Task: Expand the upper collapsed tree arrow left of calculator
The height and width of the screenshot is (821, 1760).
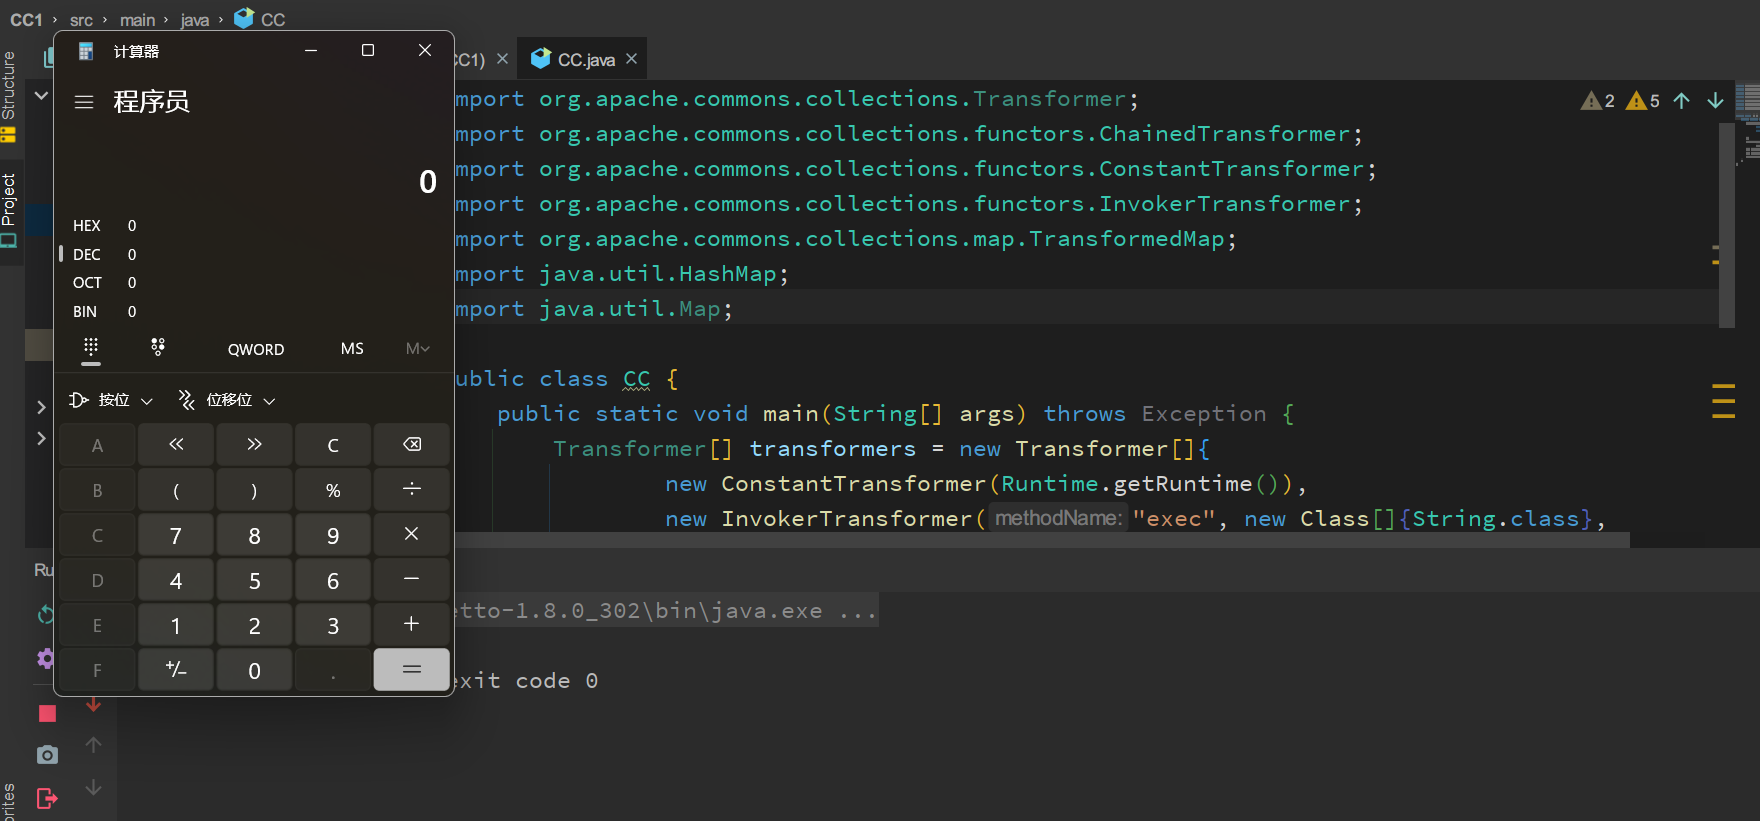Action: 41,407
